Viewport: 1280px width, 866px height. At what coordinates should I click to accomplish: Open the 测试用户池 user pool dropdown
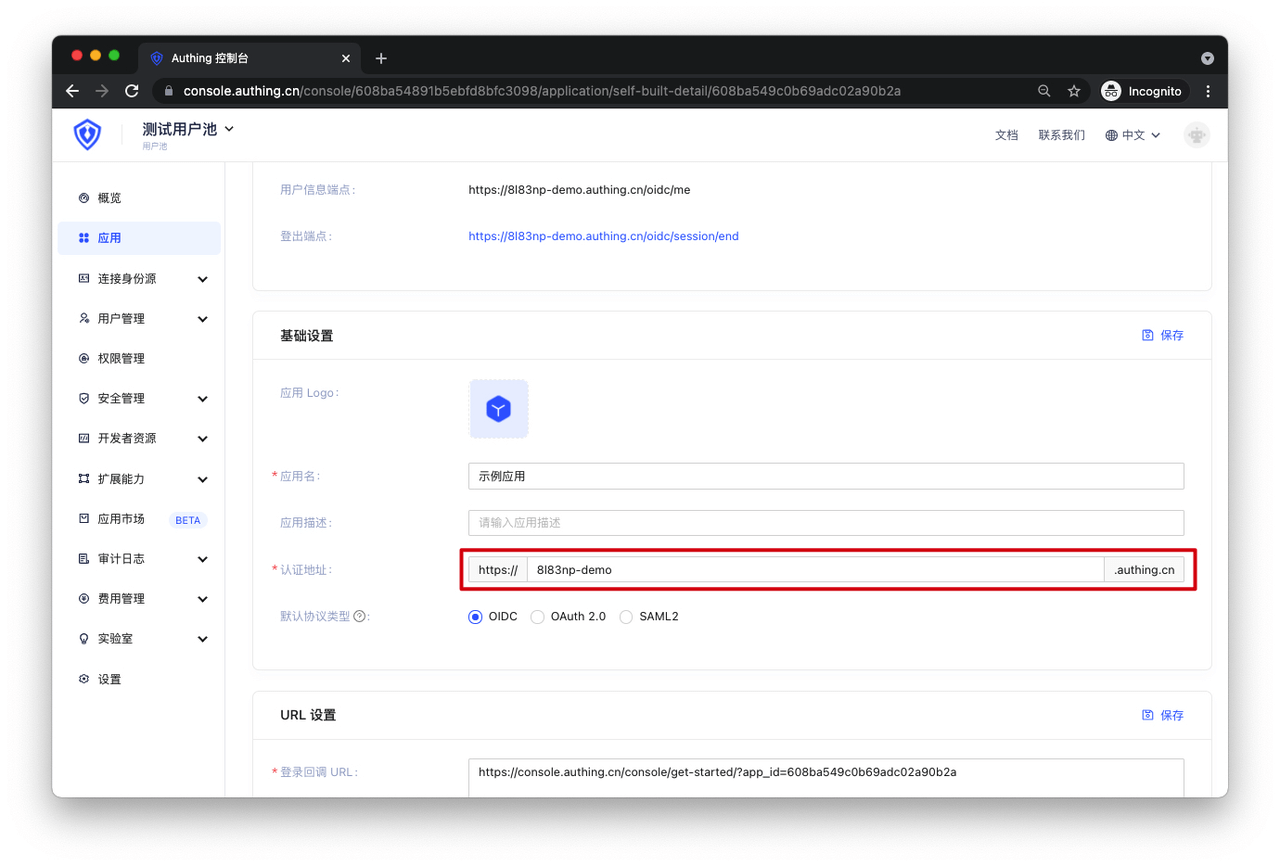pos(188,129)
